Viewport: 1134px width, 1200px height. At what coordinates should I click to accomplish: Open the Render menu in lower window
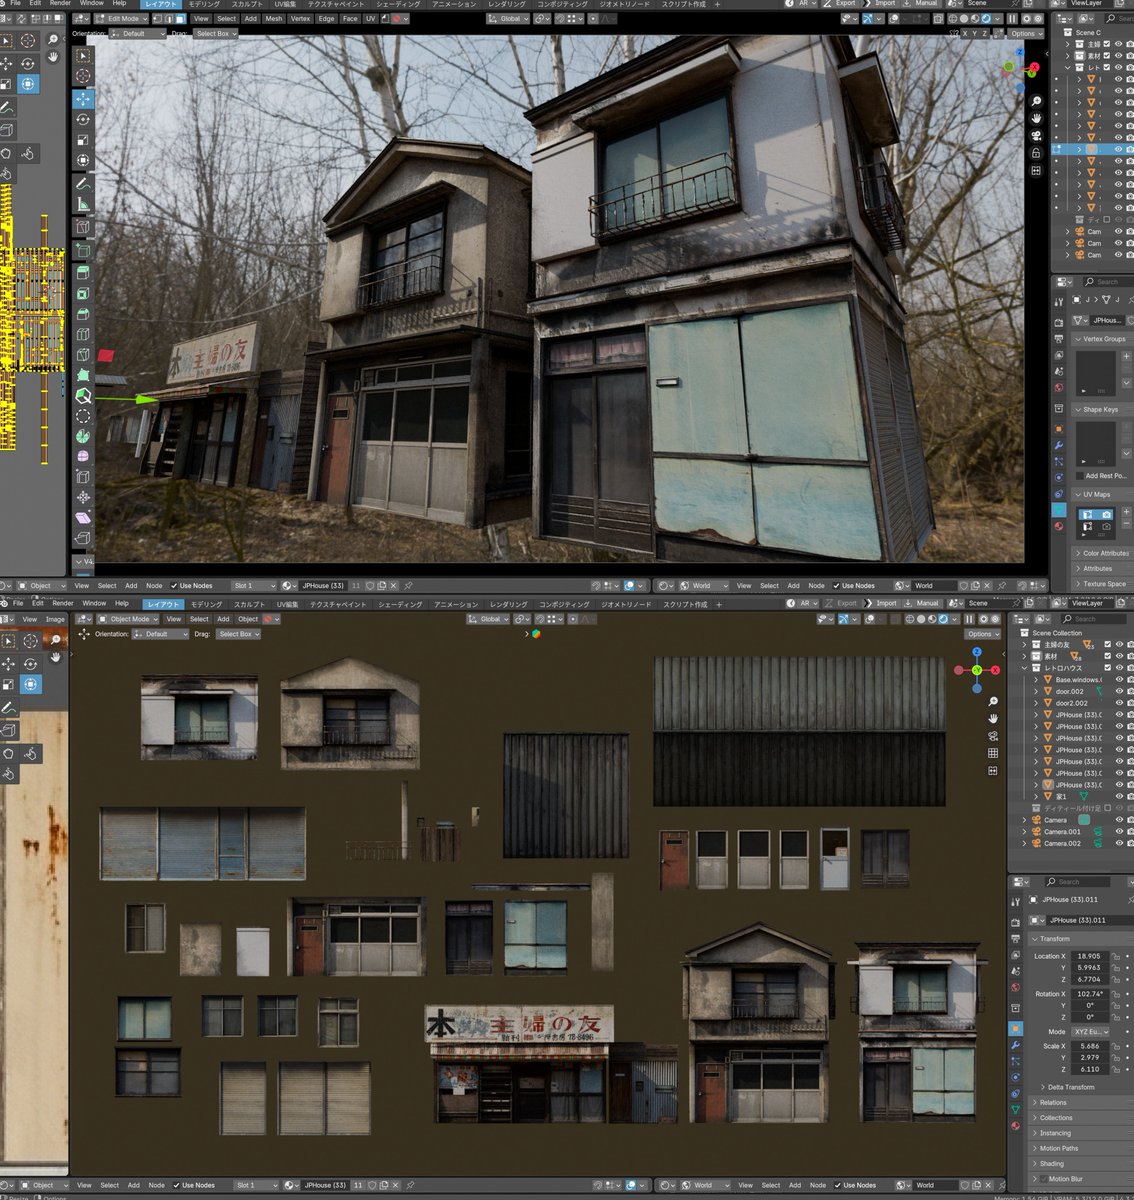coord(62,604)
